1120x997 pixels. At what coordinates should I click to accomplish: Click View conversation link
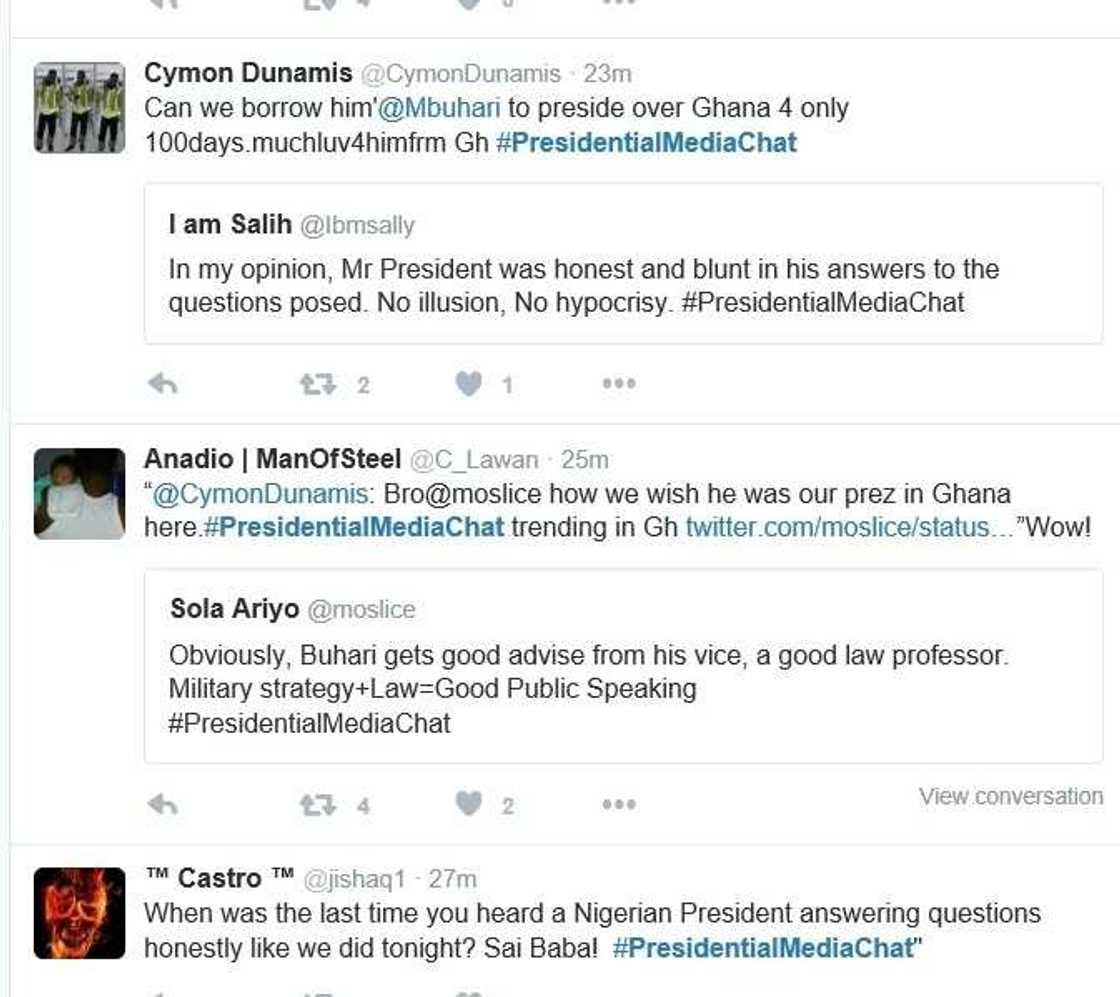(x=1010, y=796)
